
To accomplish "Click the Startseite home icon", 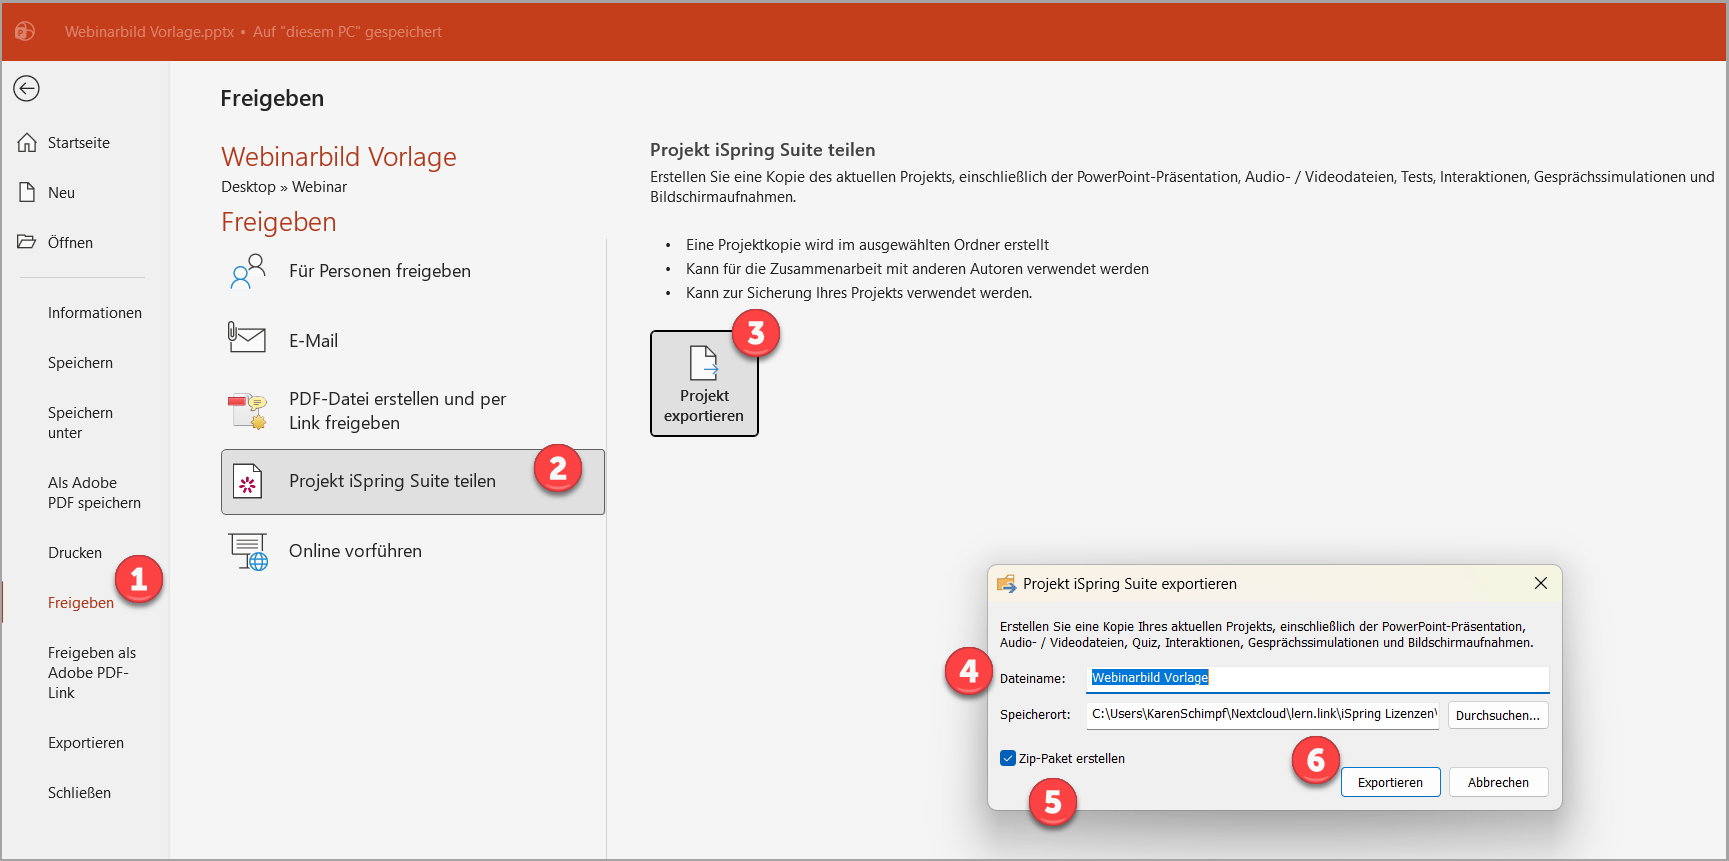I will coord(27,143).
